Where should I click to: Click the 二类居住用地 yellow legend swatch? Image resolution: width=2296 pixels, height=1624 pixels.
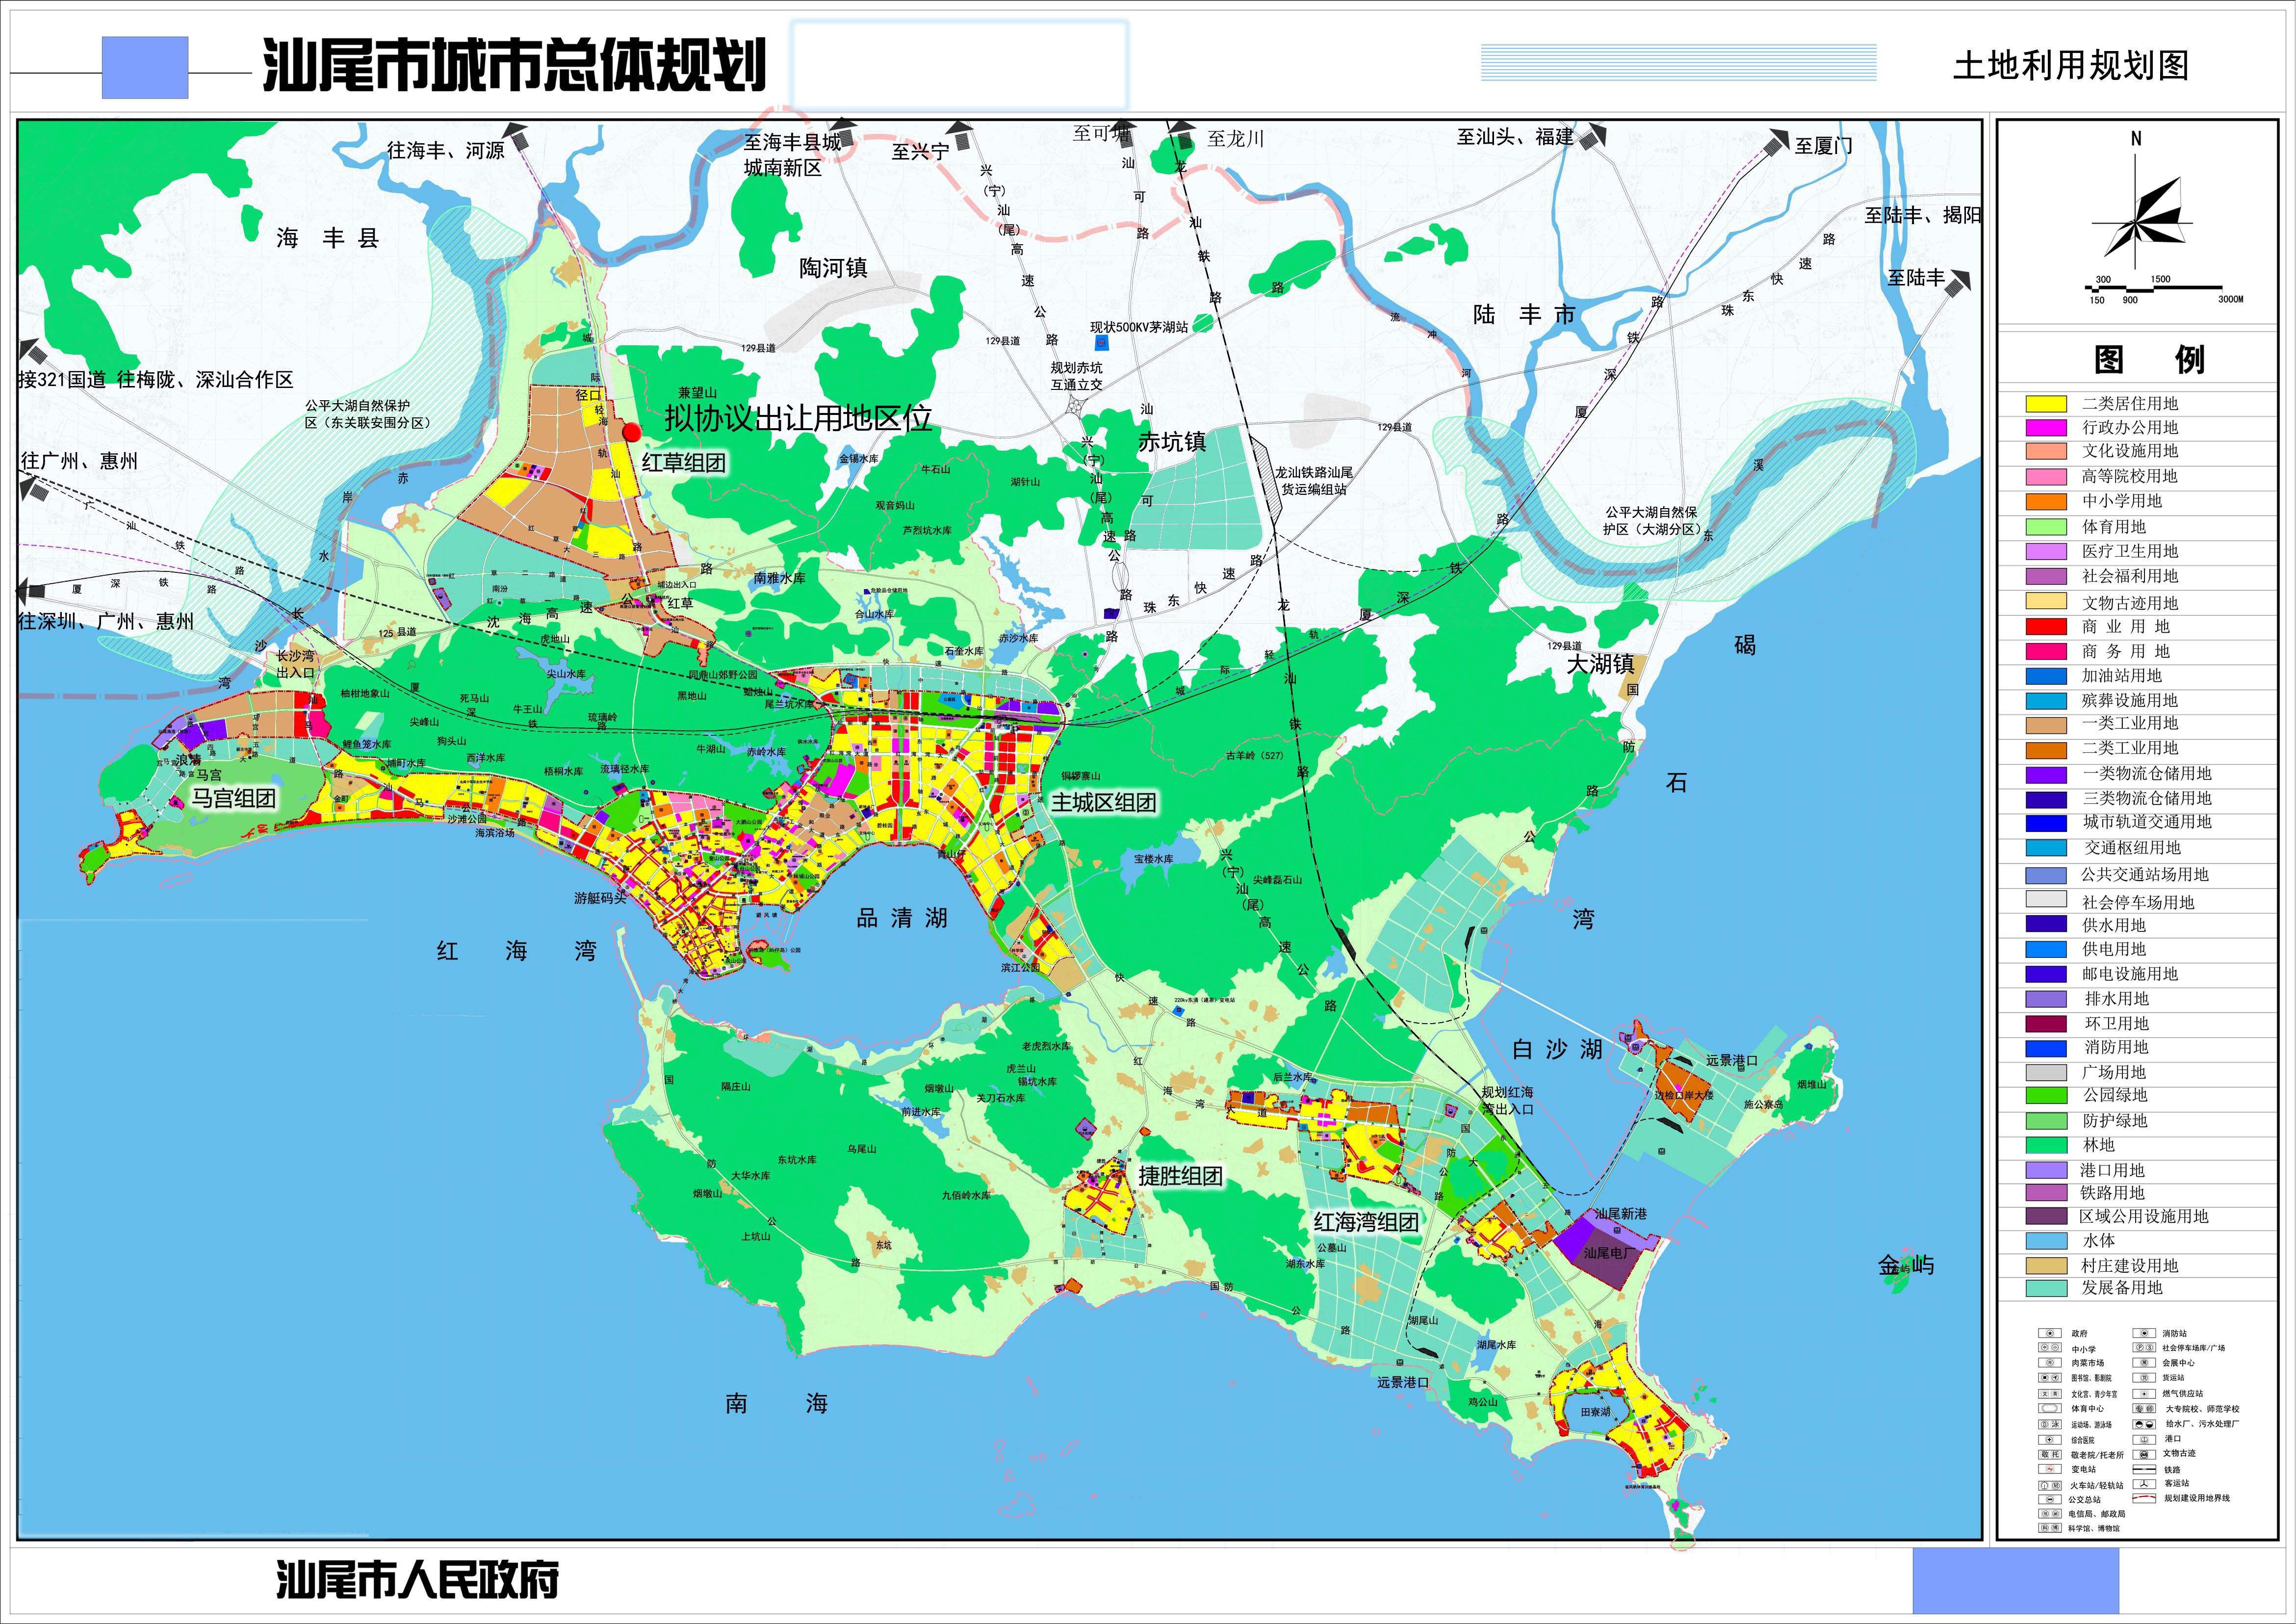point(2046,404)
